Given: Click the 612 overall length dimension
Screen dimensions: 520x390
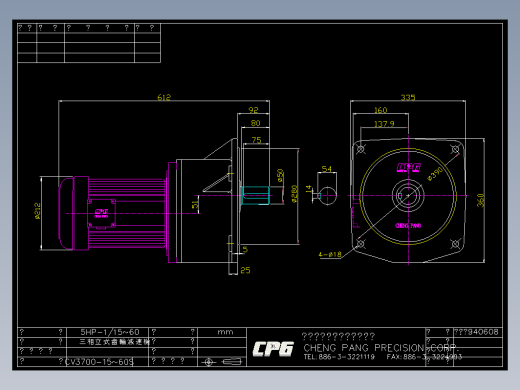Looking at the screenshot, I should pyautogui.click(x=164, y=97).
